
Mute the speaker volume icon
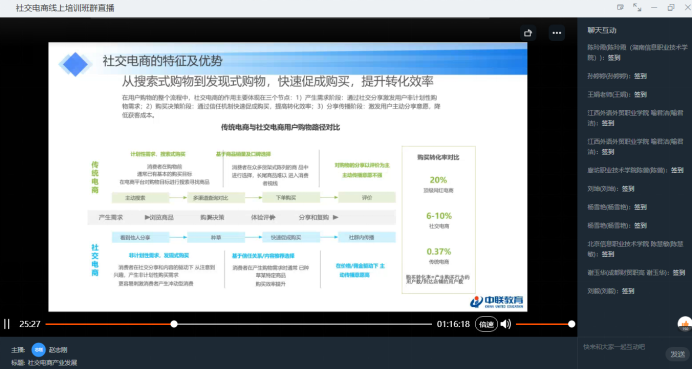[x=506, y=324]
